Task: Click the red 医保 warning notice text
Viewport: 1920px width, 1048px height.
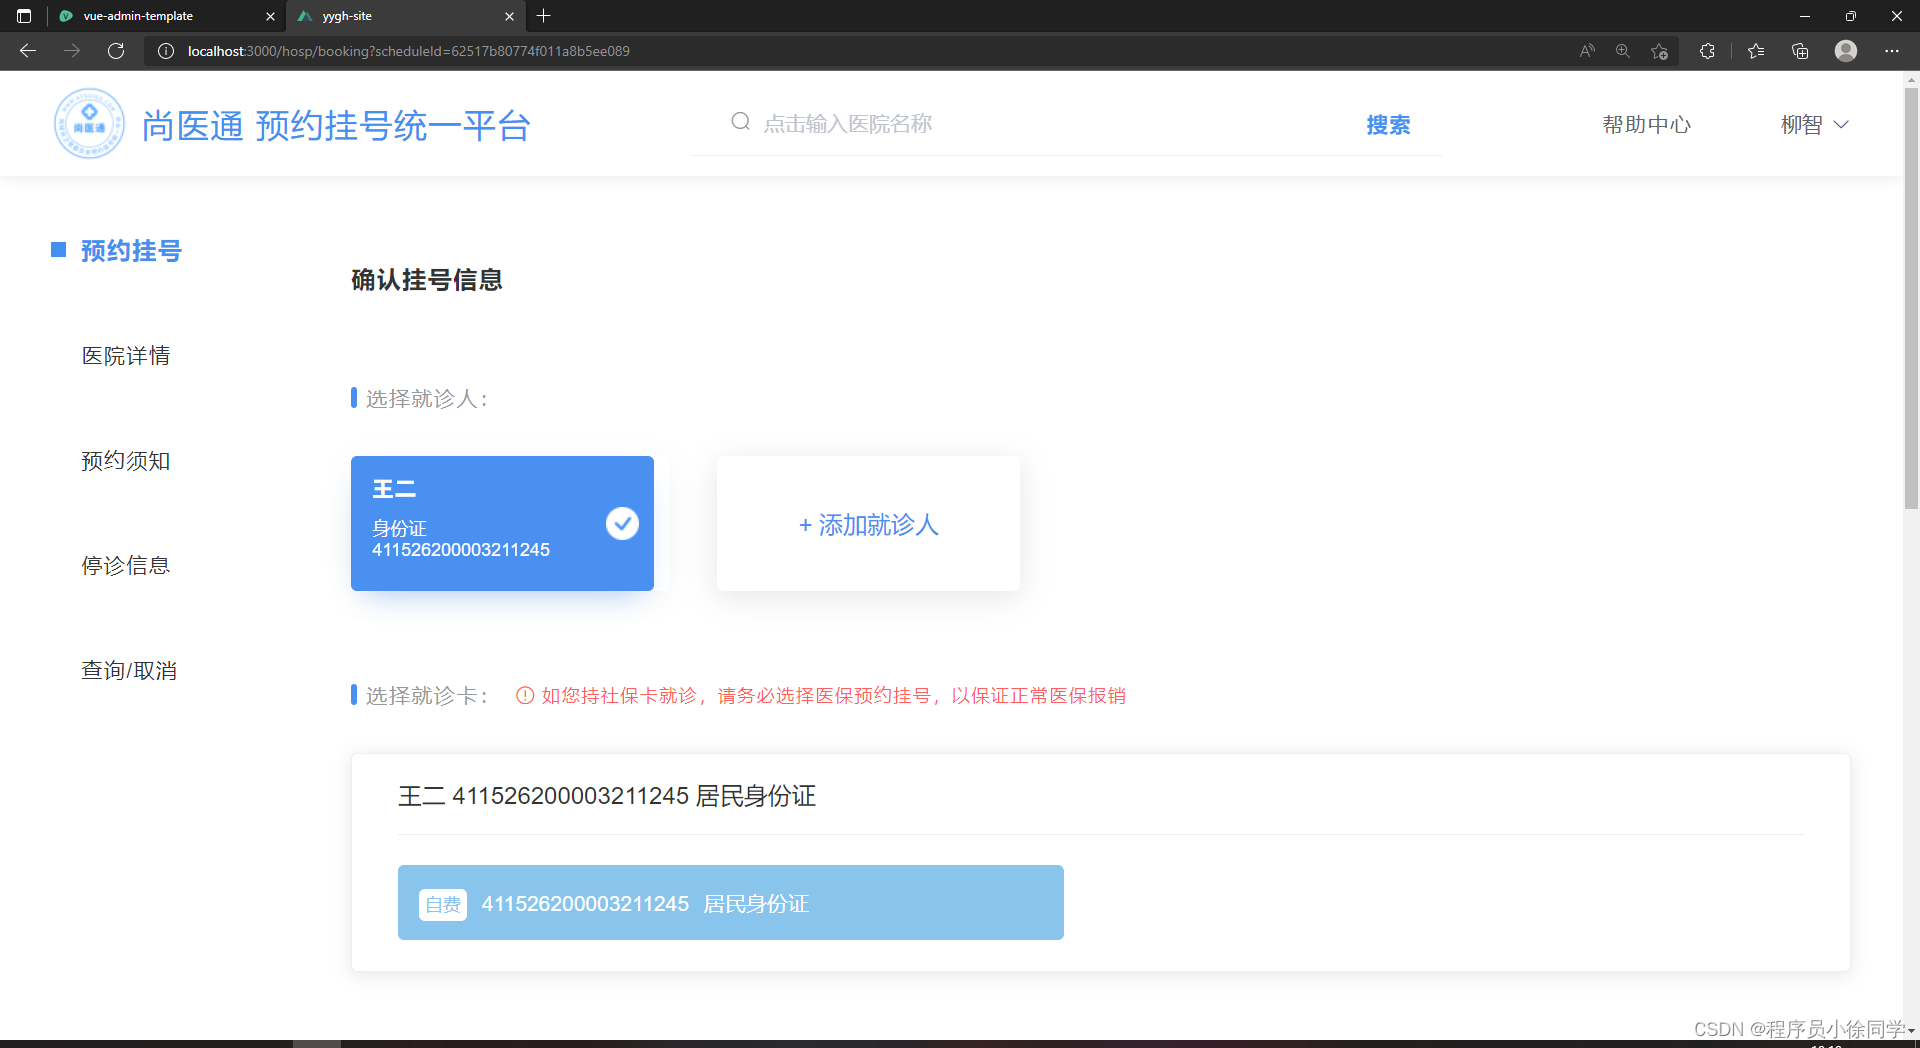Action: coord(833,696)
